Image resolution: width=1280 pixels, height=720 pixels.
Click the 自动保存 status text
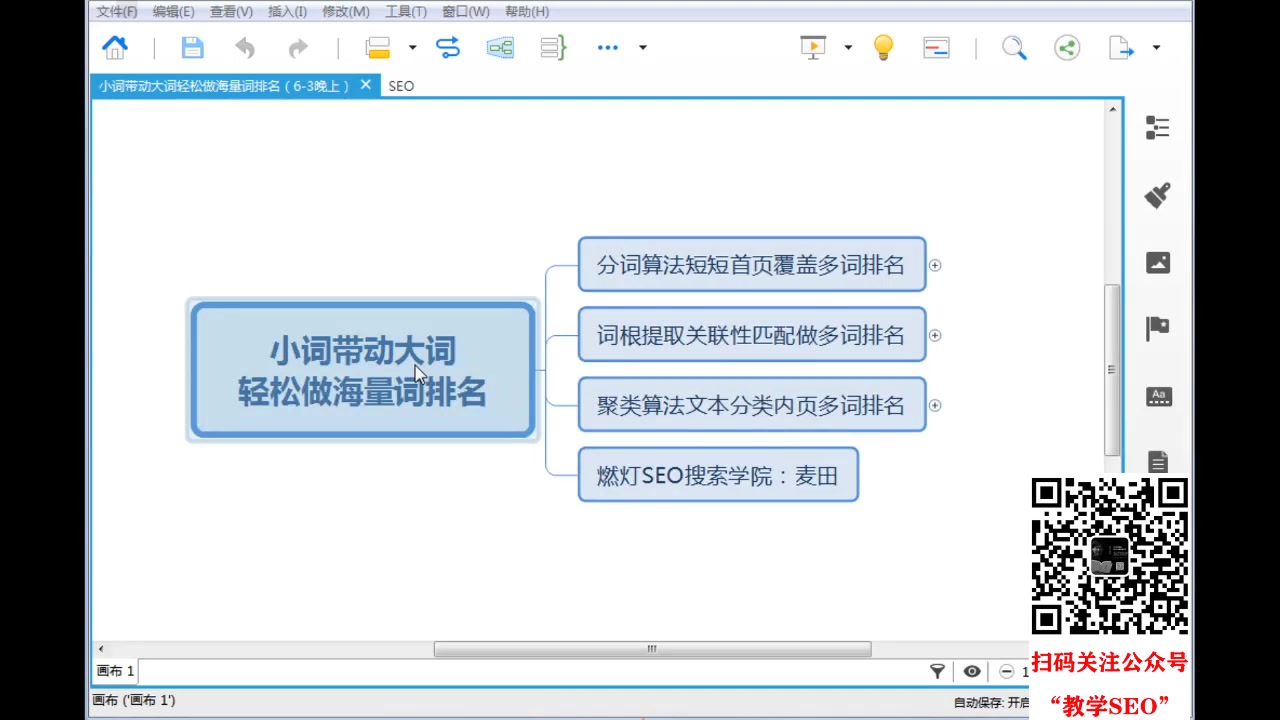click(x=991, y=703)
